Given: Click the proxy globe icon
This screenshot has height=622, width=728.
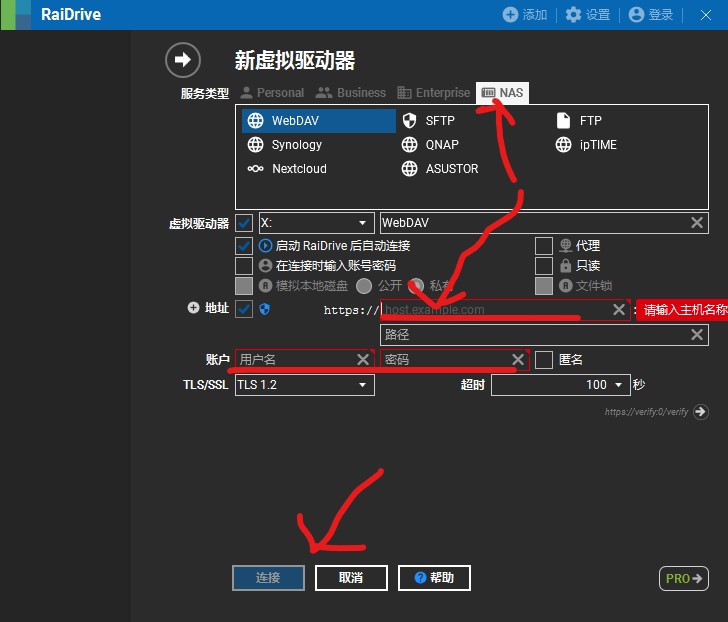Looking at the screenshot, I should click(x=565, y=246).
